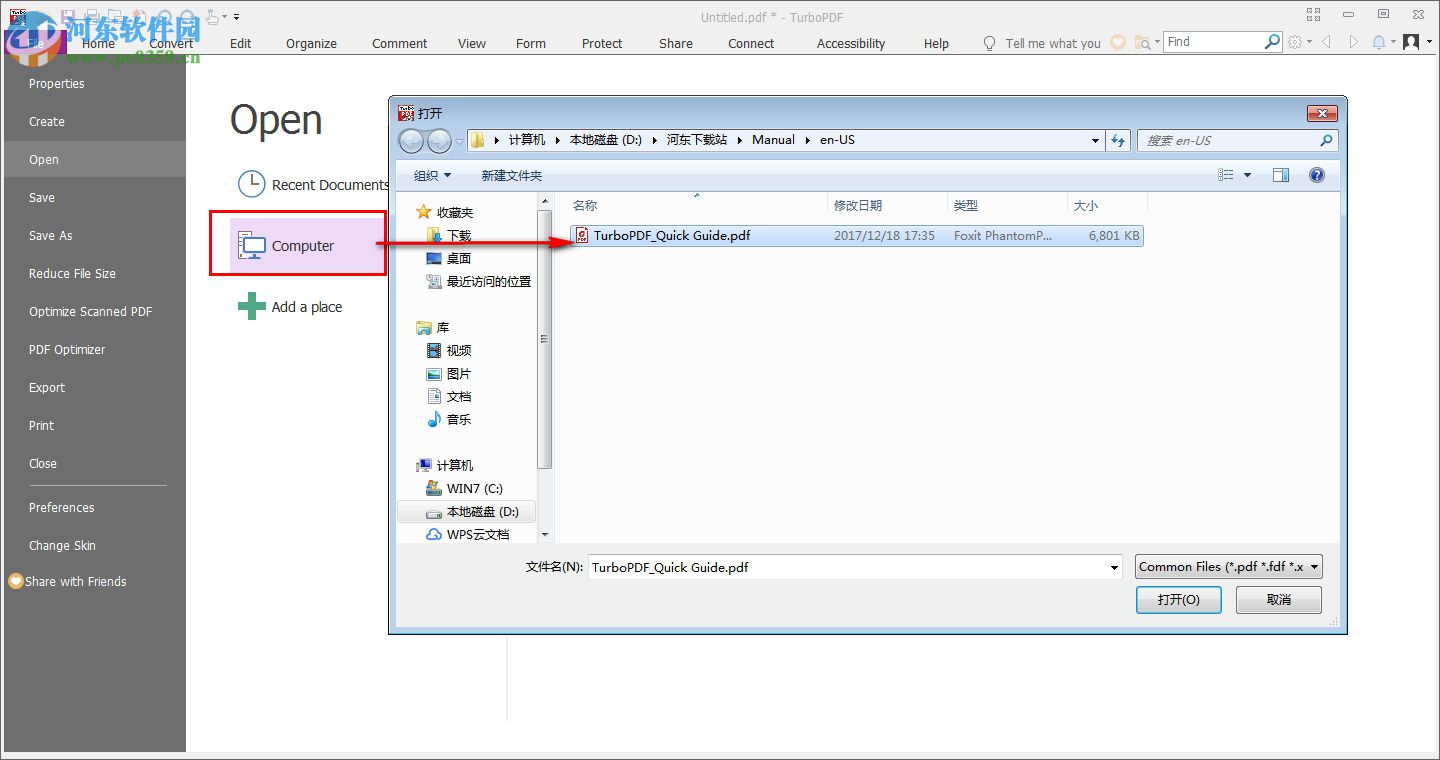Click the Save icon in the quick access toolbar

click(66, 17)
